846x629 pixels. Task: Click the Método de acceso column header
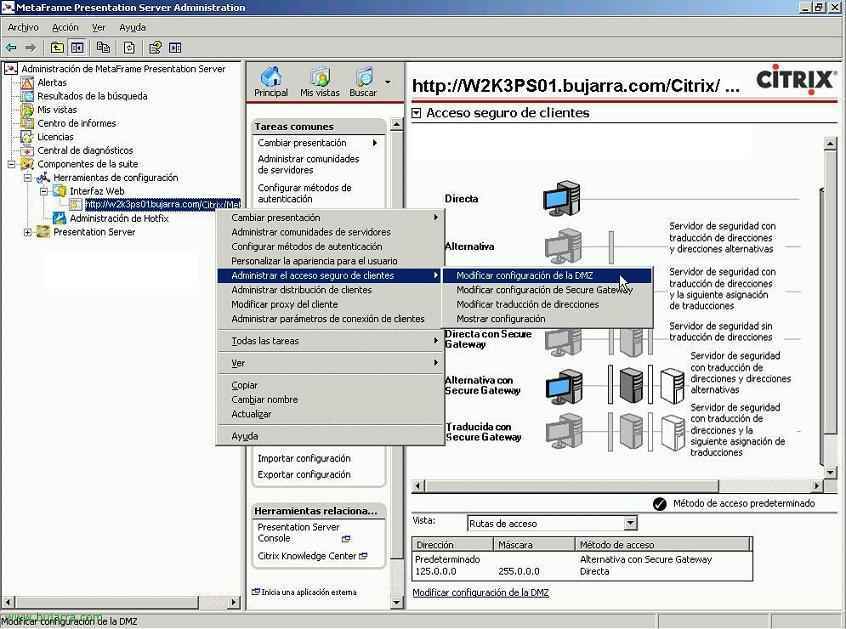tap(663, 545)
